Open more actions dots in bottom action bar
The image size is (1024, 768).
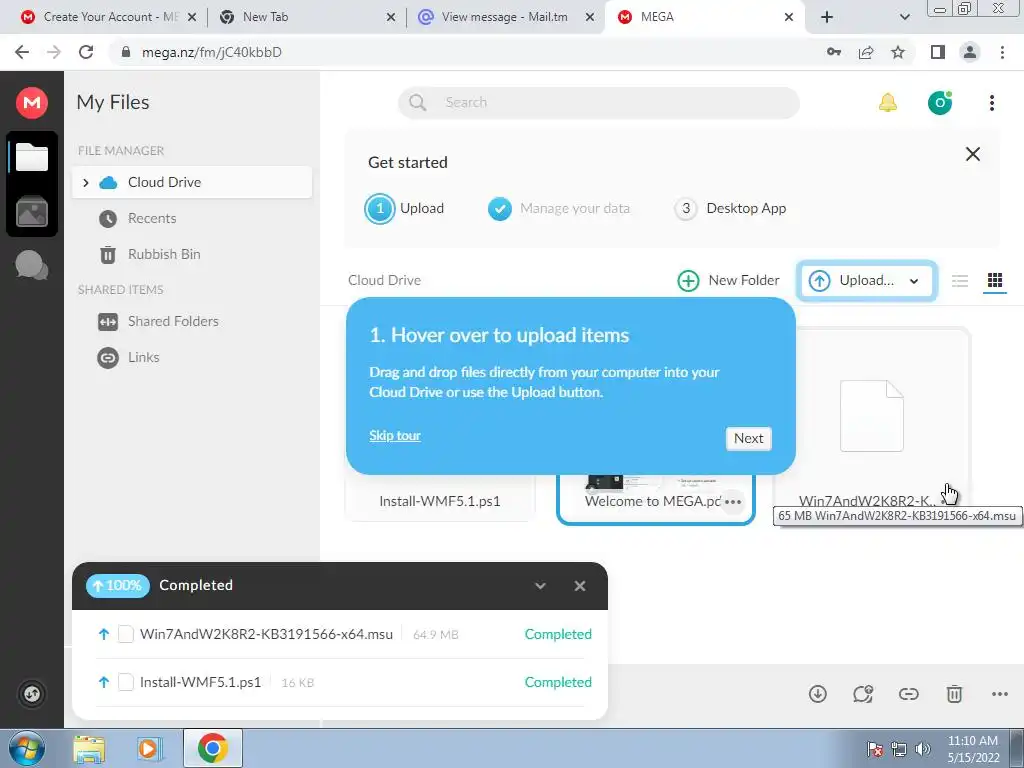tap(999, 694)
